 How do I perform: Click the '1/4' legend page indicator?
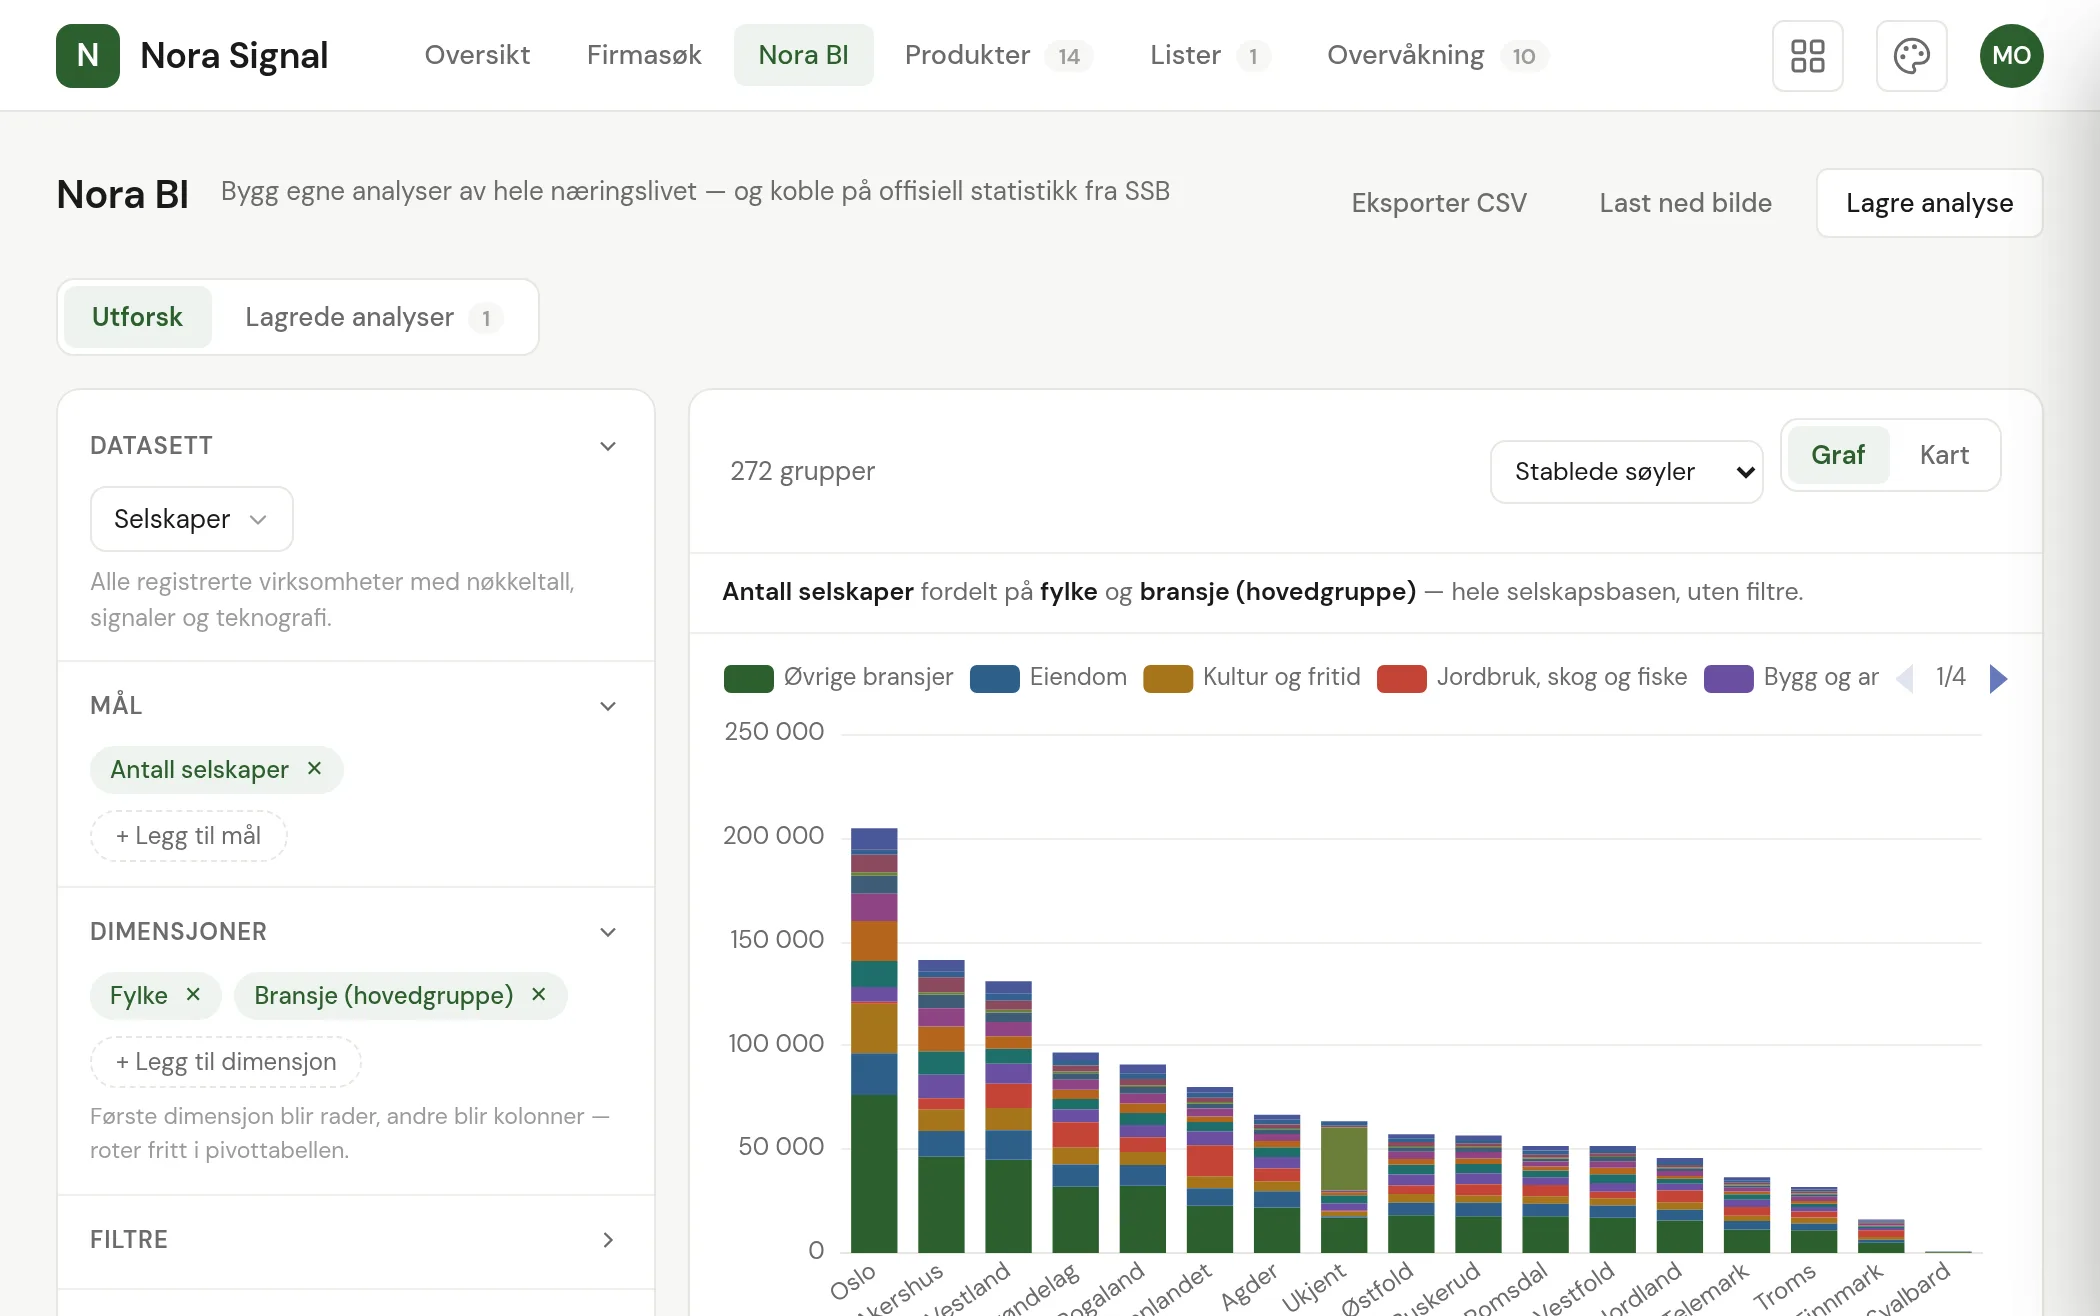point(1950,677)
